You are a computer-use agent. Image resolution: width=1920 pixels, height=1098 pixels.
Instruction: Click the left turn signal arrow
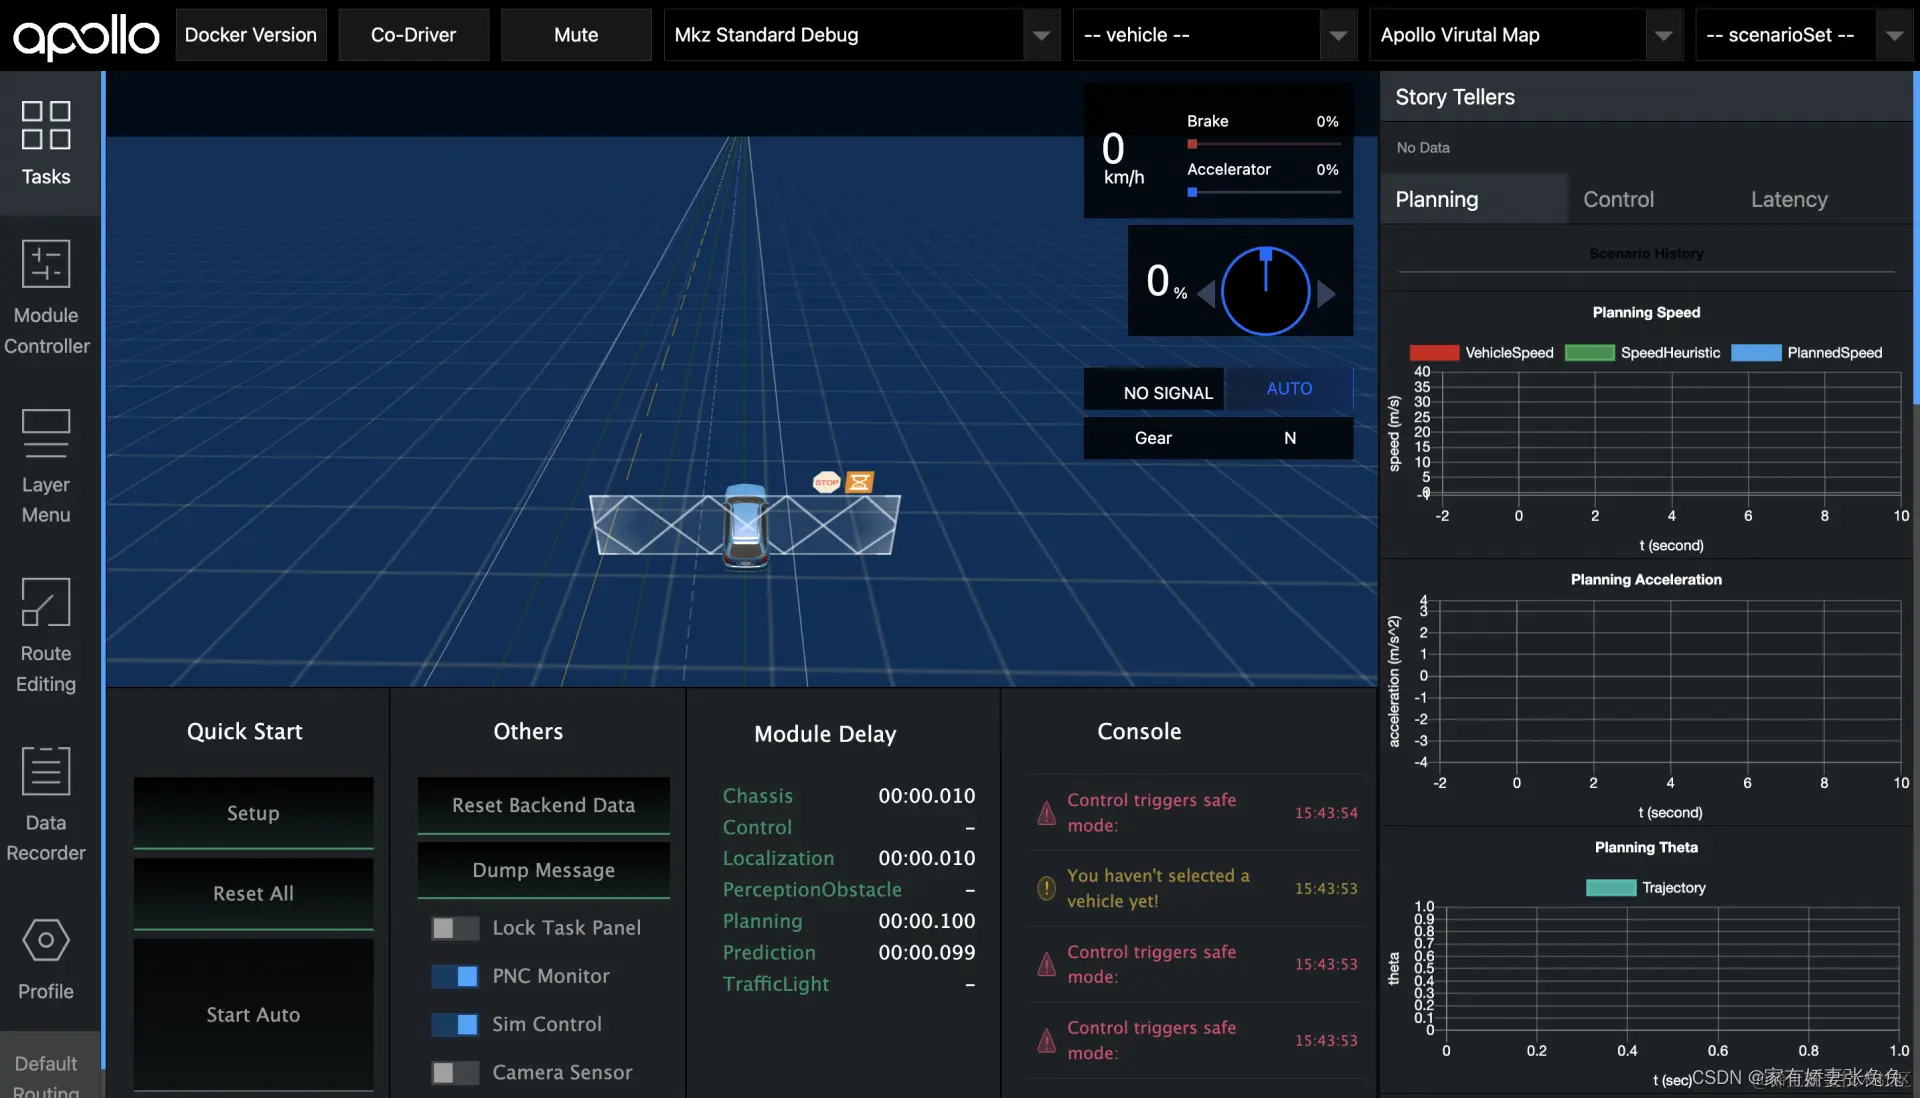pyautogui.click(x=1206, y=293)
